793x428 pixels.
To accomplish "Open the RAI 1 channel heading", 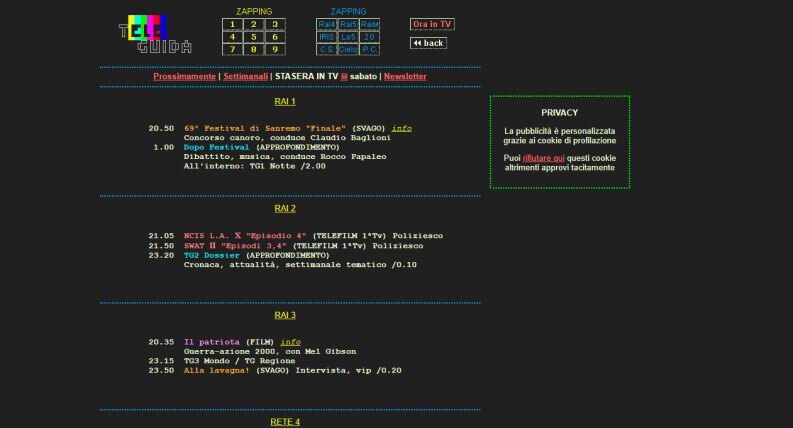I will 285,102.
